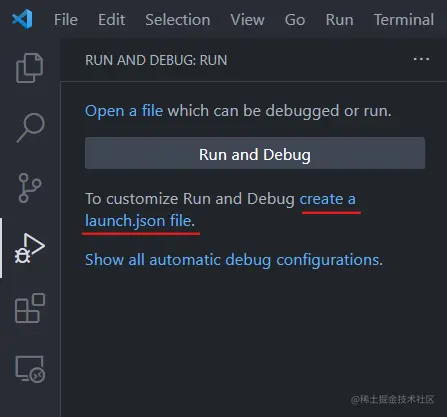Open Views and More Actions ellipsis
This screenshot has width=447, height=417.
tap(421, 59)
